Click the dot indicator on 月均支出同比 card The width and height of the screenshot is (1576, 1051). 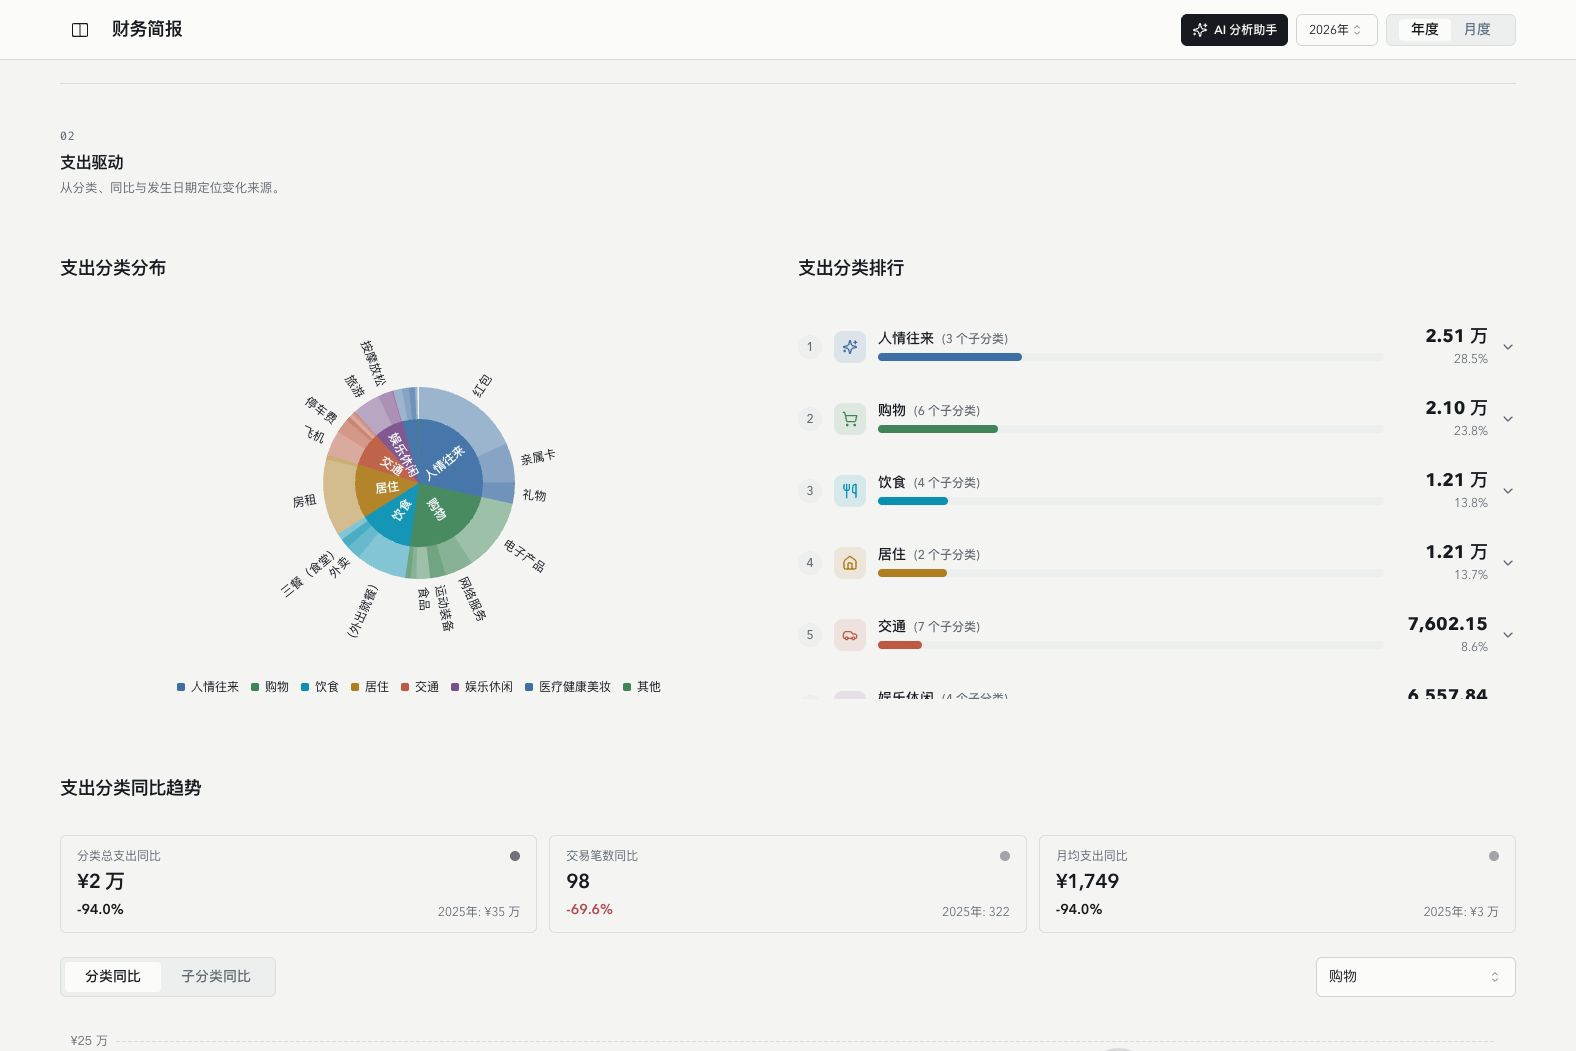pyautogui.click(x=1494, y=856)
